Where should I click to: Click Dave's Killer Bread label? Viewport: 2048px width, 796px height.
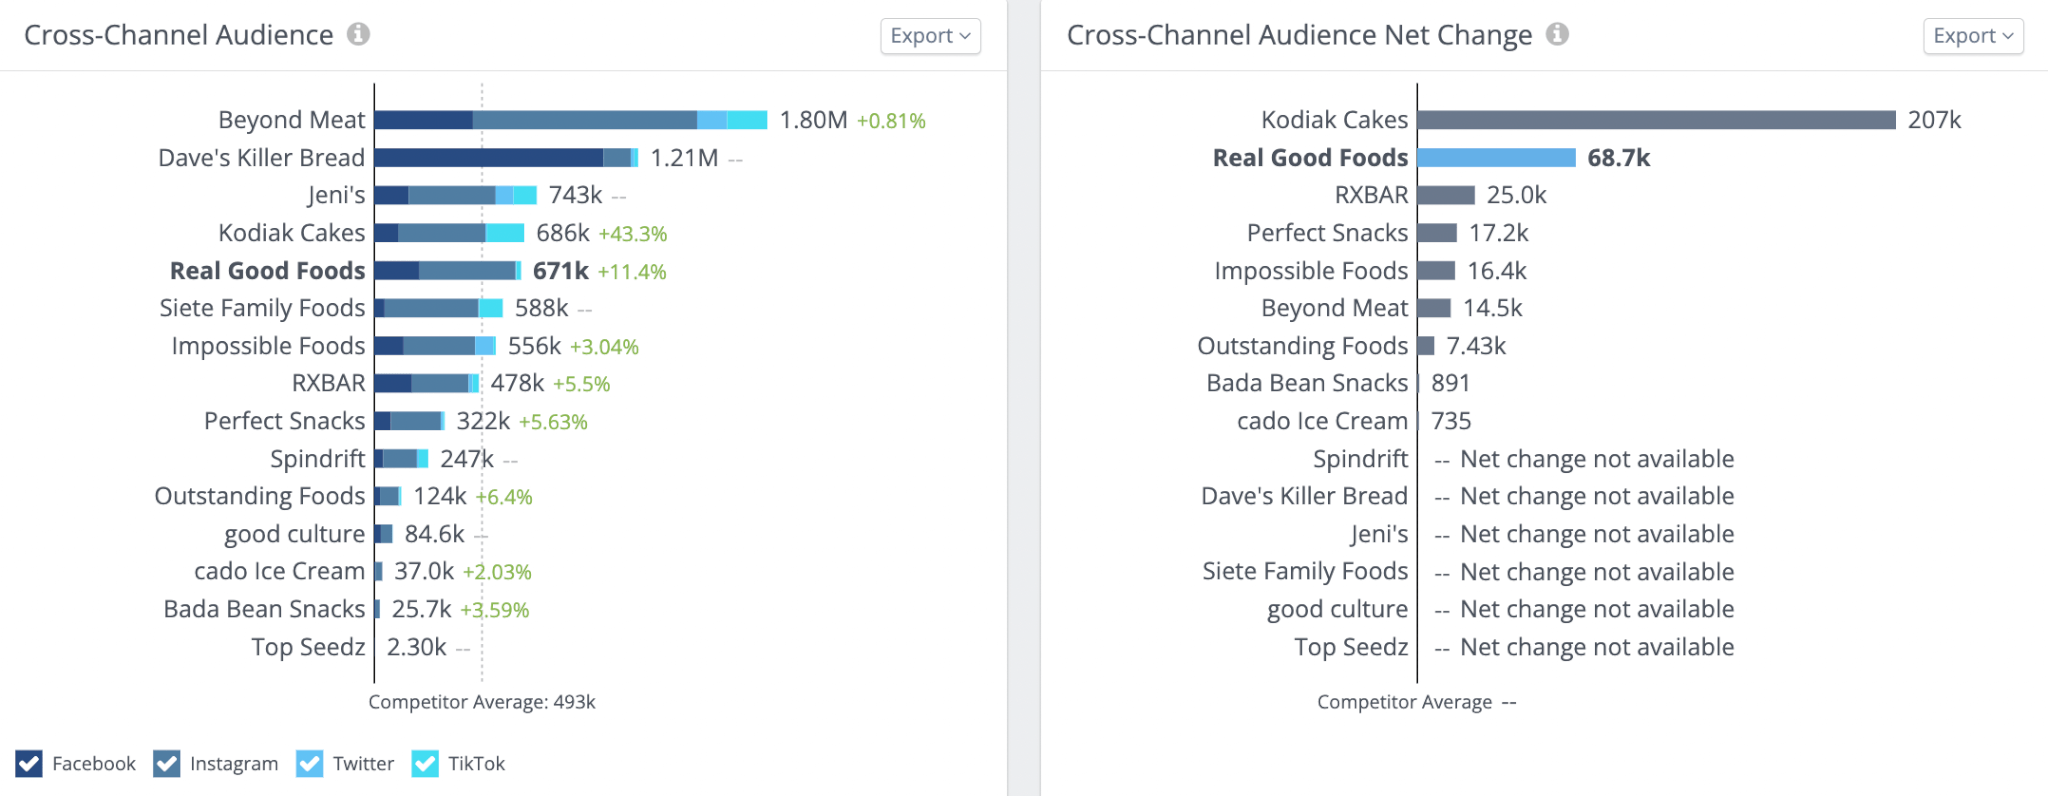[x=261, y=157]
